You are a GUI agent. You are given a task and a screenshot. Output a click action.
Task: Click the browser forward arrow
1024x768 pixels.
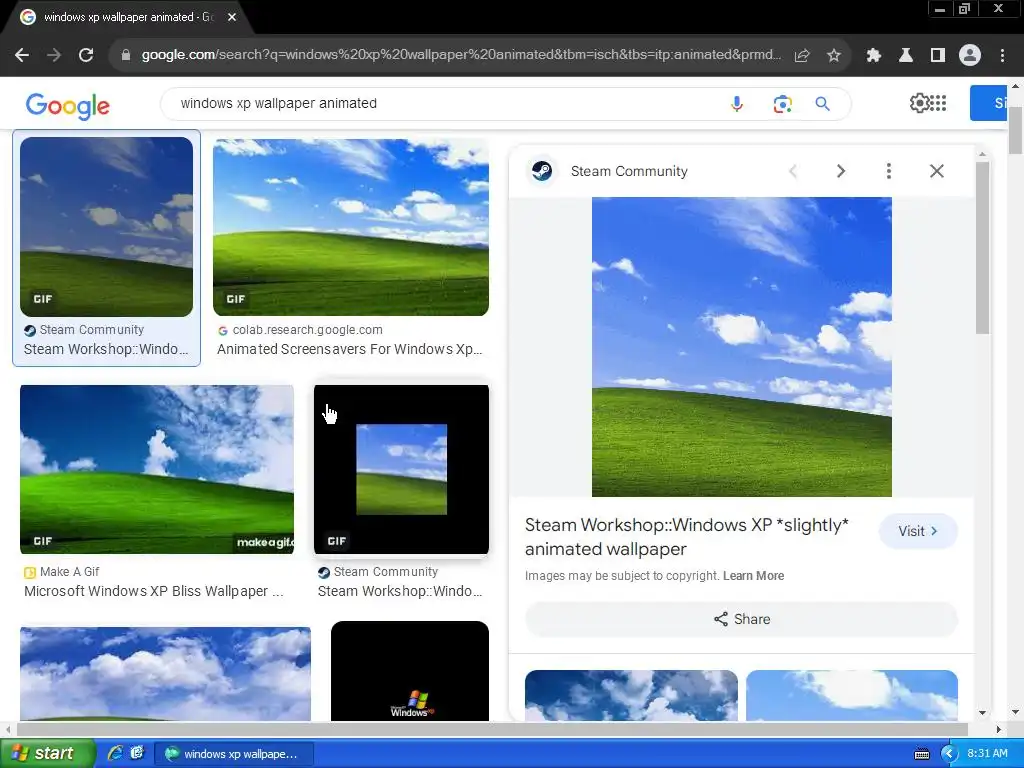(54, 55)
